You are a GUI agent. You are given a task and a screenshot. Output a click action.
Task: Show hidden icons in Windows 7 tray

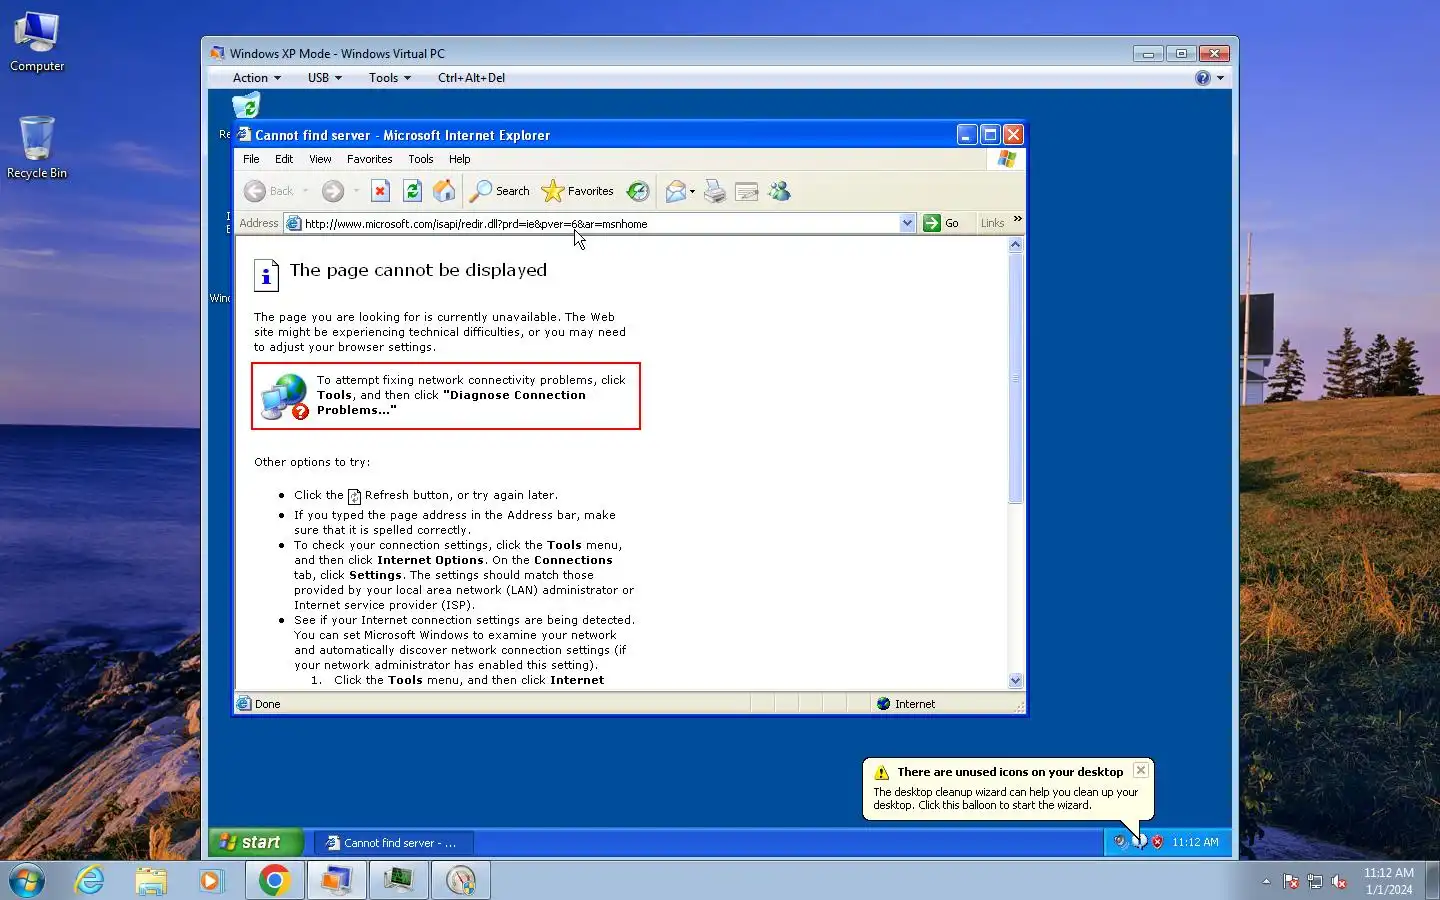coord(1266,881)
